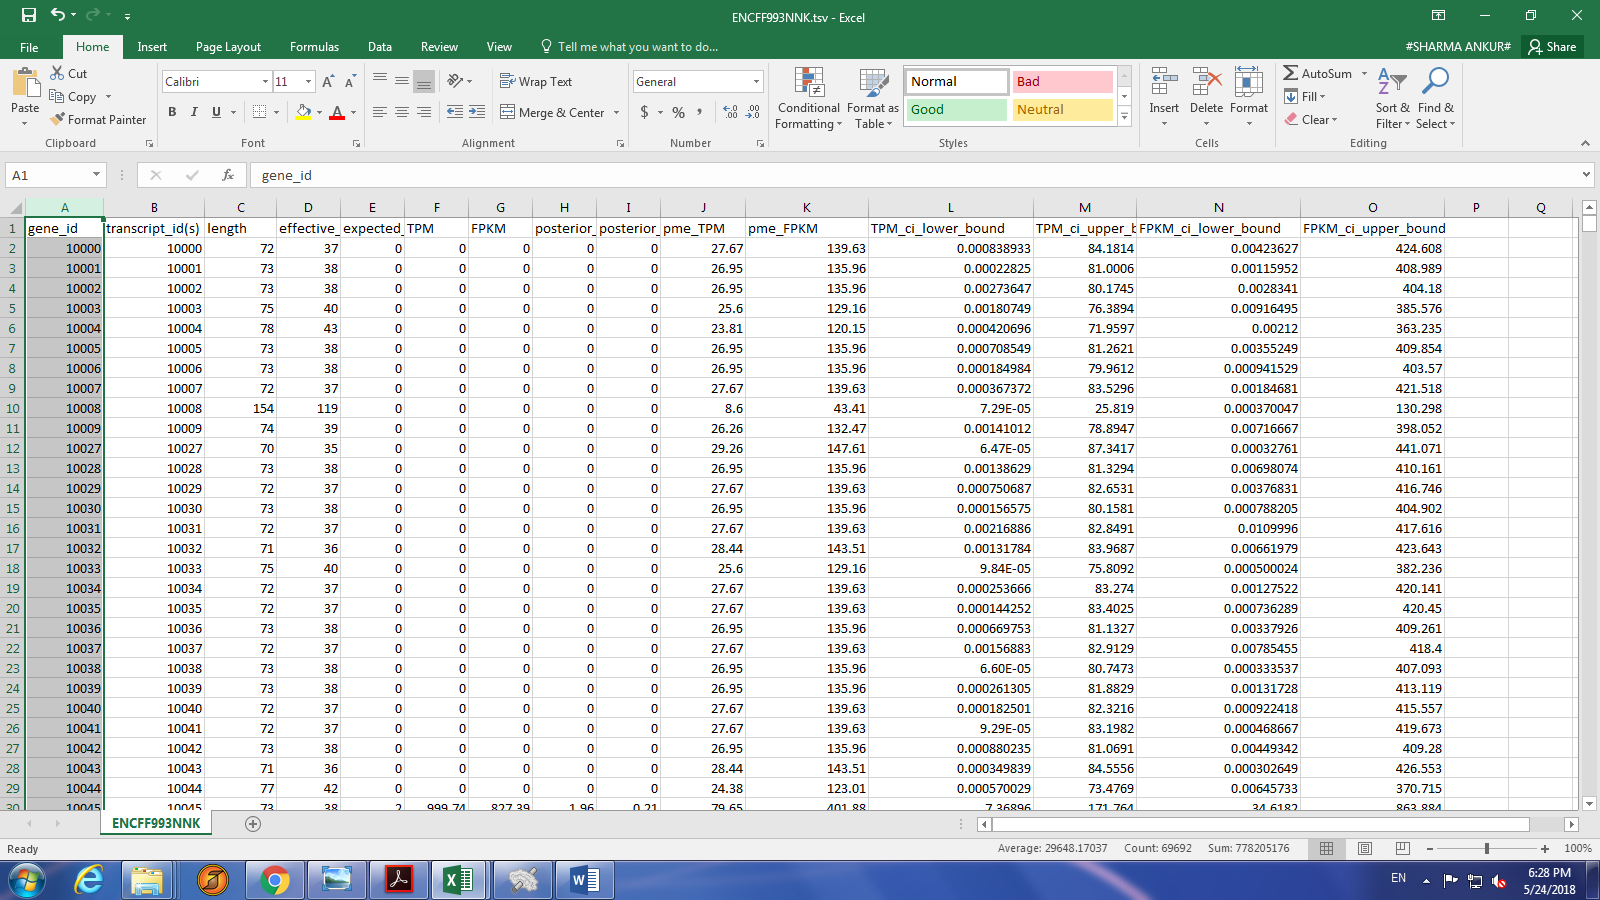This screenshot has height=900, width=1600.
Task: Click Tell me what you want search
Action: [x=629, y=47]
